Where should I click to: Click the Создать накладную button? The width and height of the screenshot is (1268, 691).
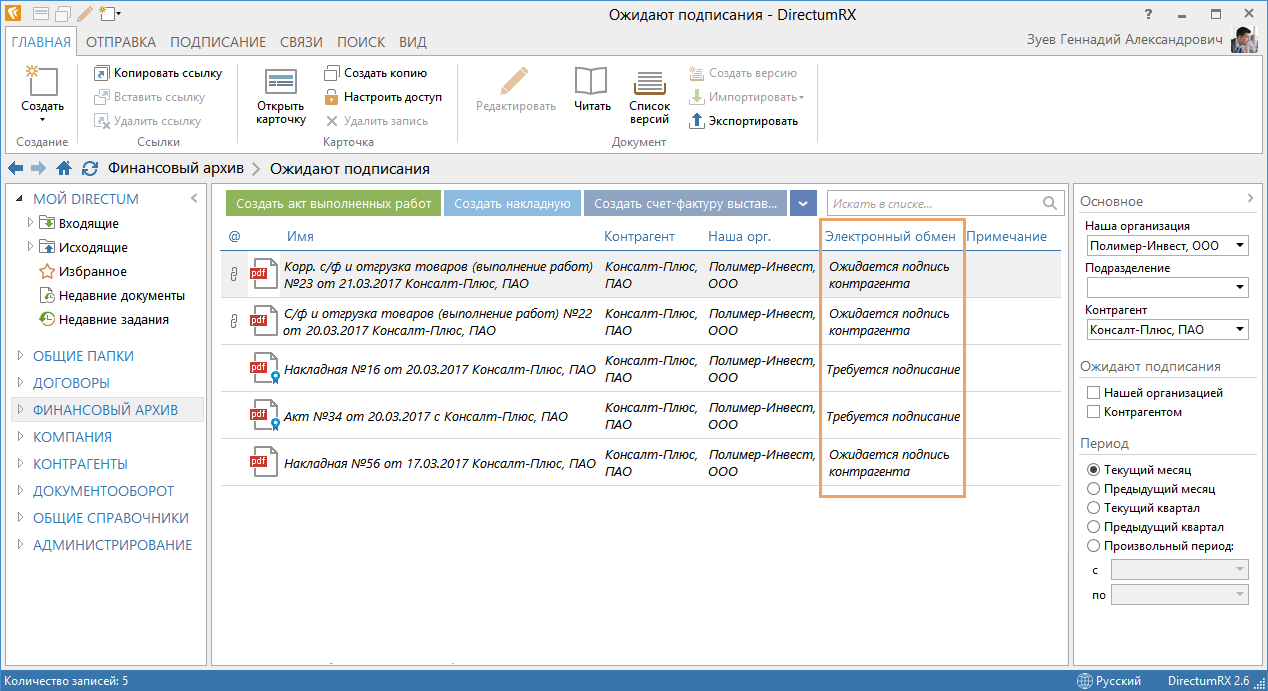[x=512, y=203]
